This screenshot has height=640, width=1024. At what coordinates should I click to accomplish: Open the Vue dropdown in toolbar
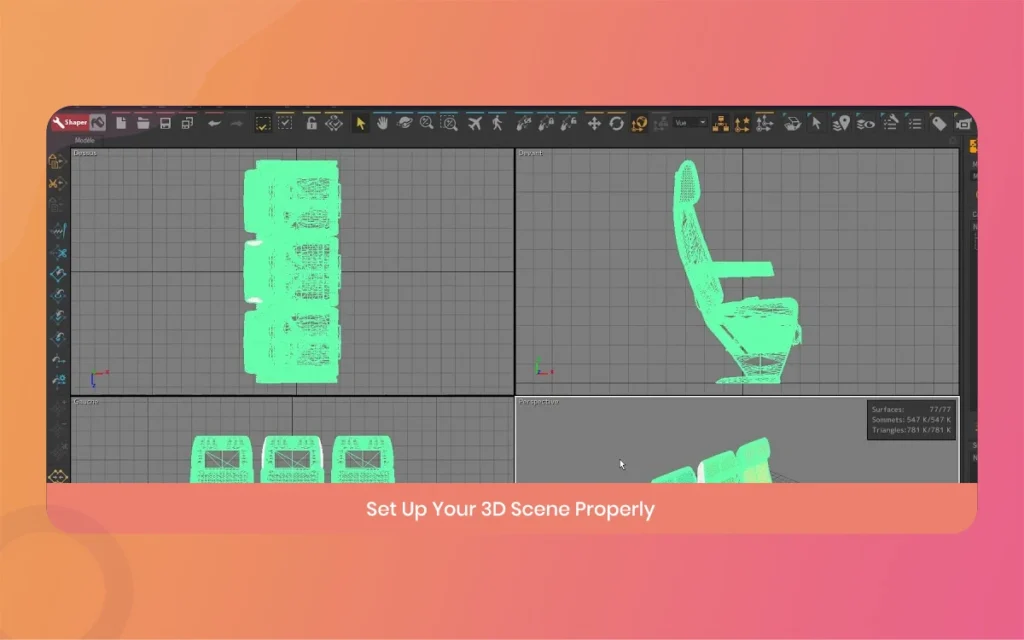point(690,123)
